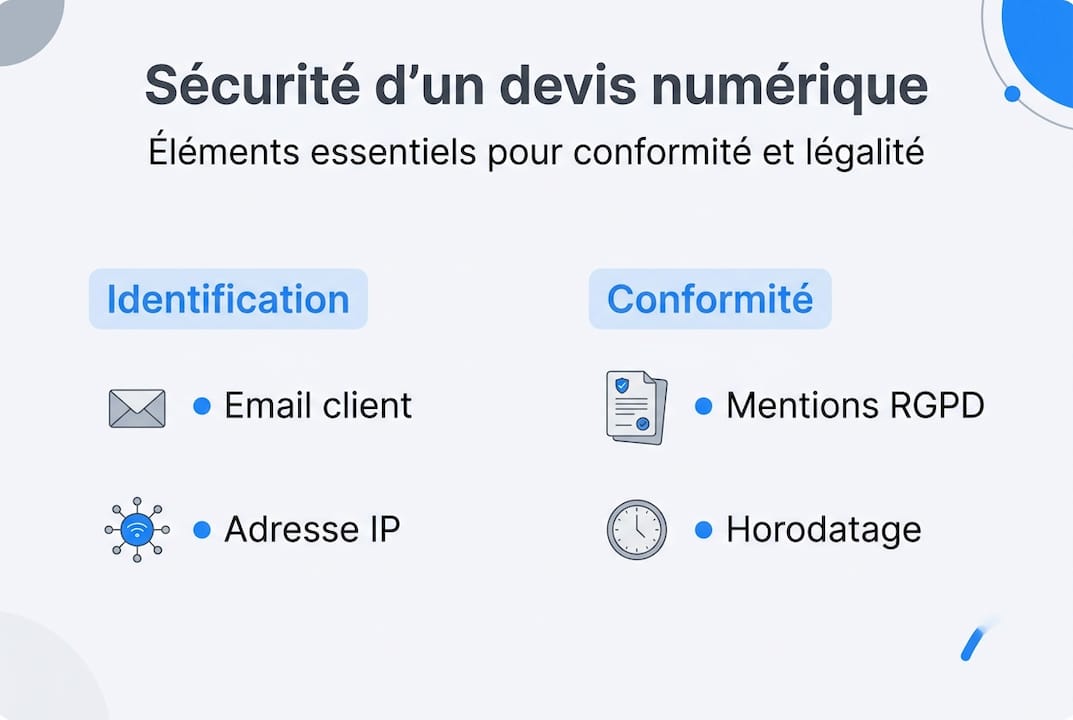Click the subtitle Éléments essentiels pour conformité
Image resolution: width=1073 pixels, height=720 pixels.
536,153
